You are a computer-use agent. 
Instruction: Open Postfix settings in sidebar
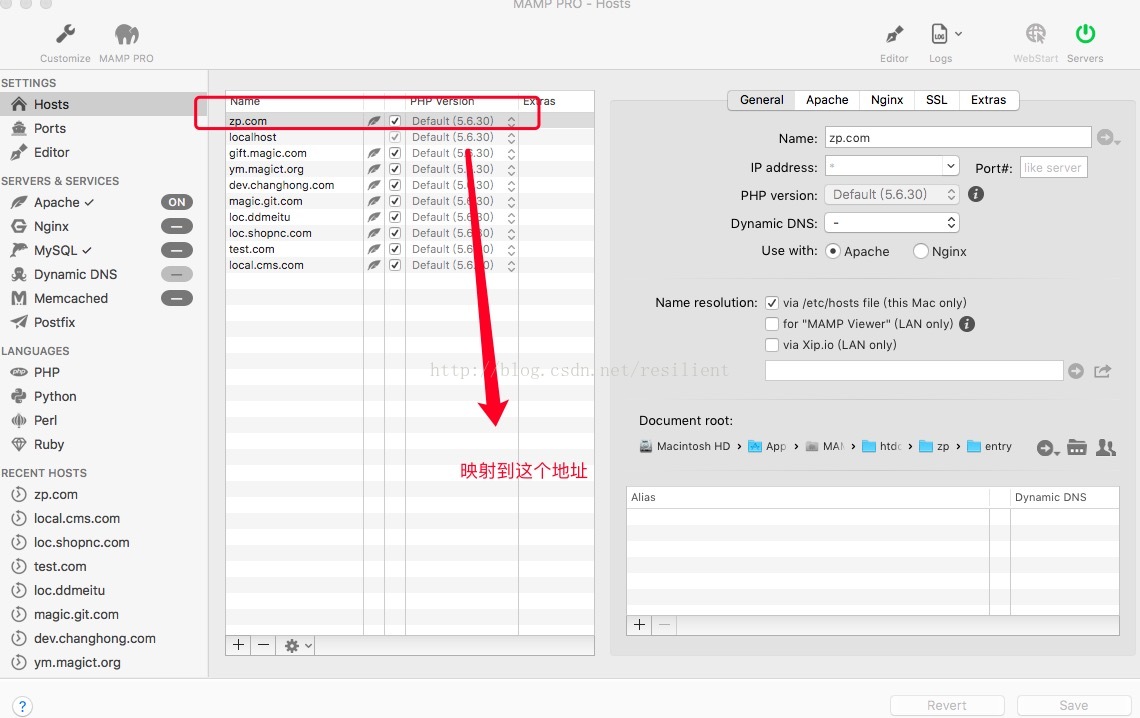[55, 322]
